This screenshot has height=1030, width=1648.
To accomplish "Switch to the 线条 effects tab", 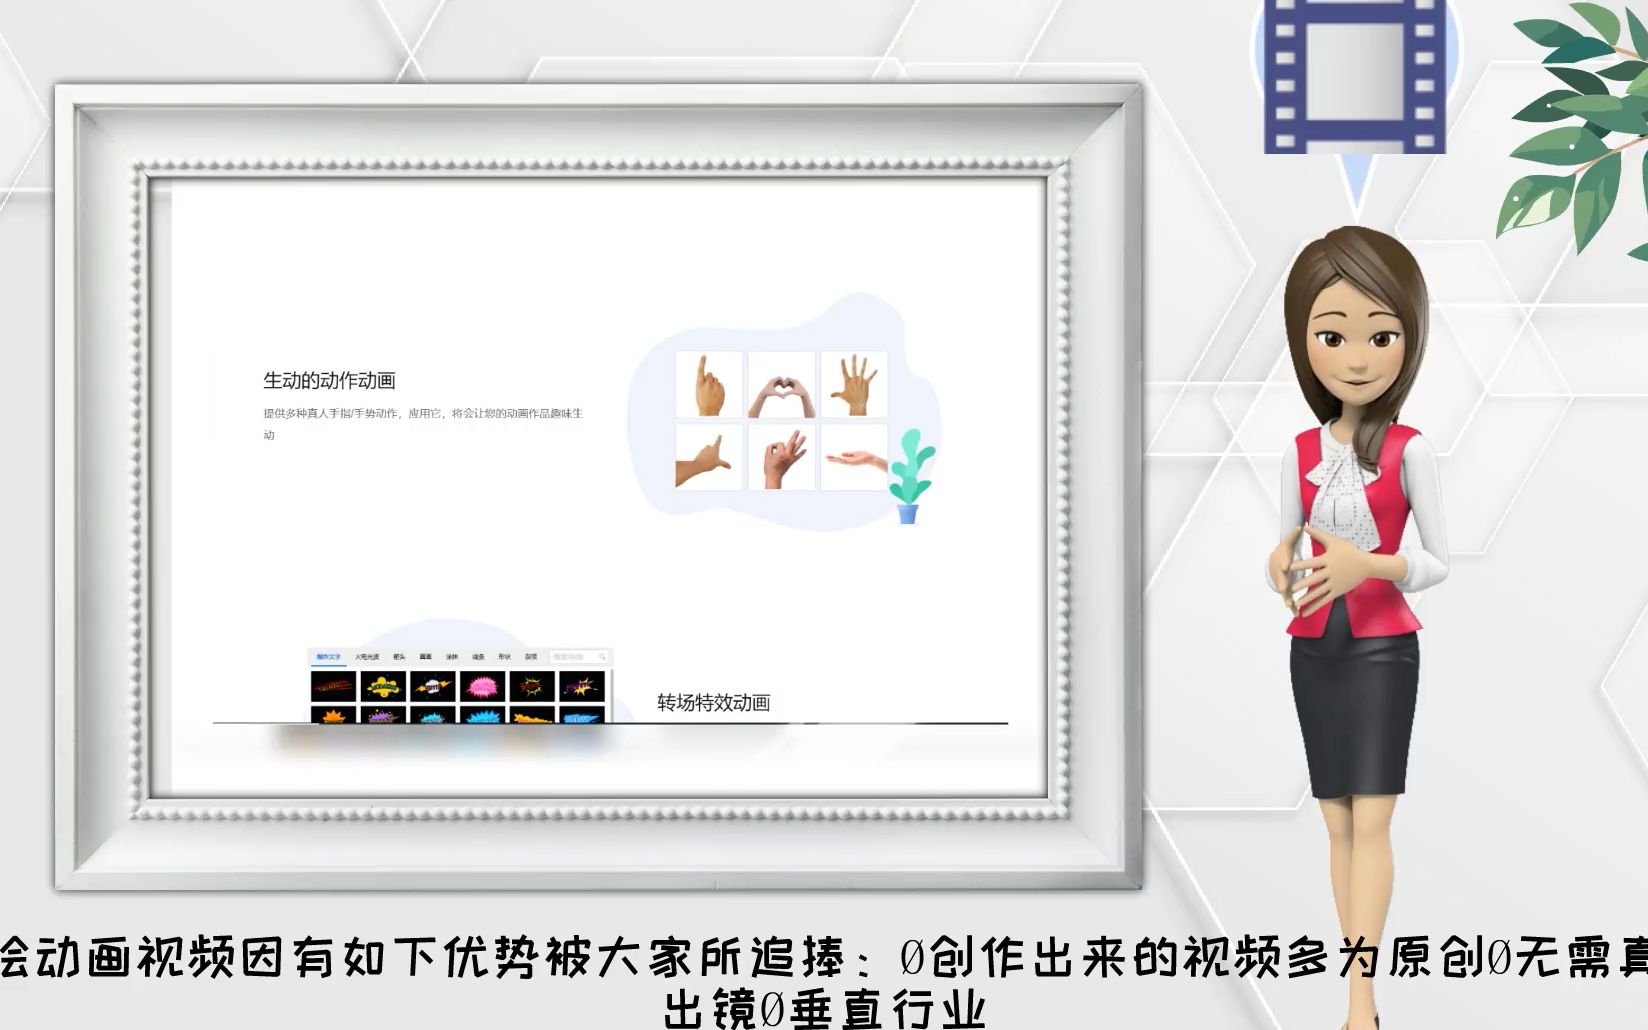I will [x=478, y=657].
